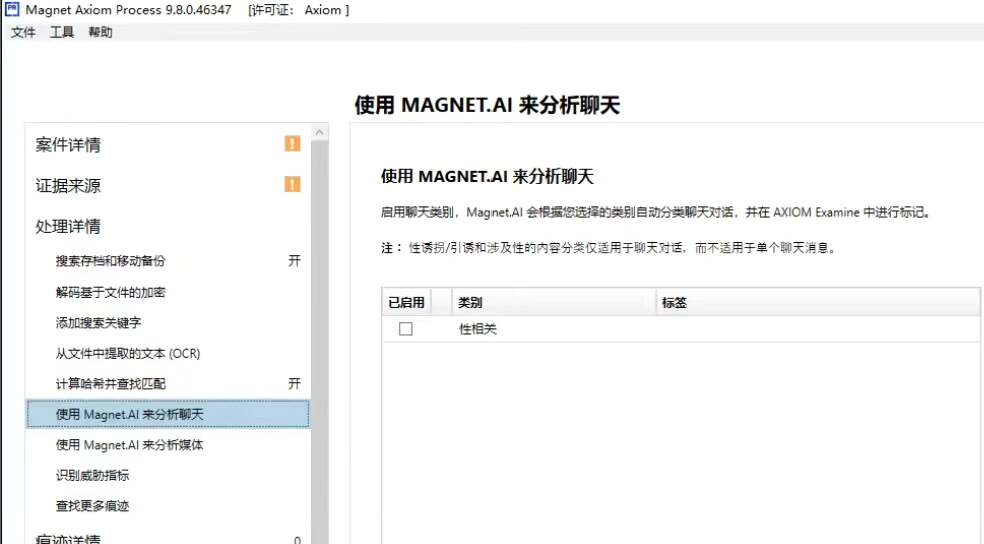Select 解码基于文件的加密 option

tap(110, 292)
